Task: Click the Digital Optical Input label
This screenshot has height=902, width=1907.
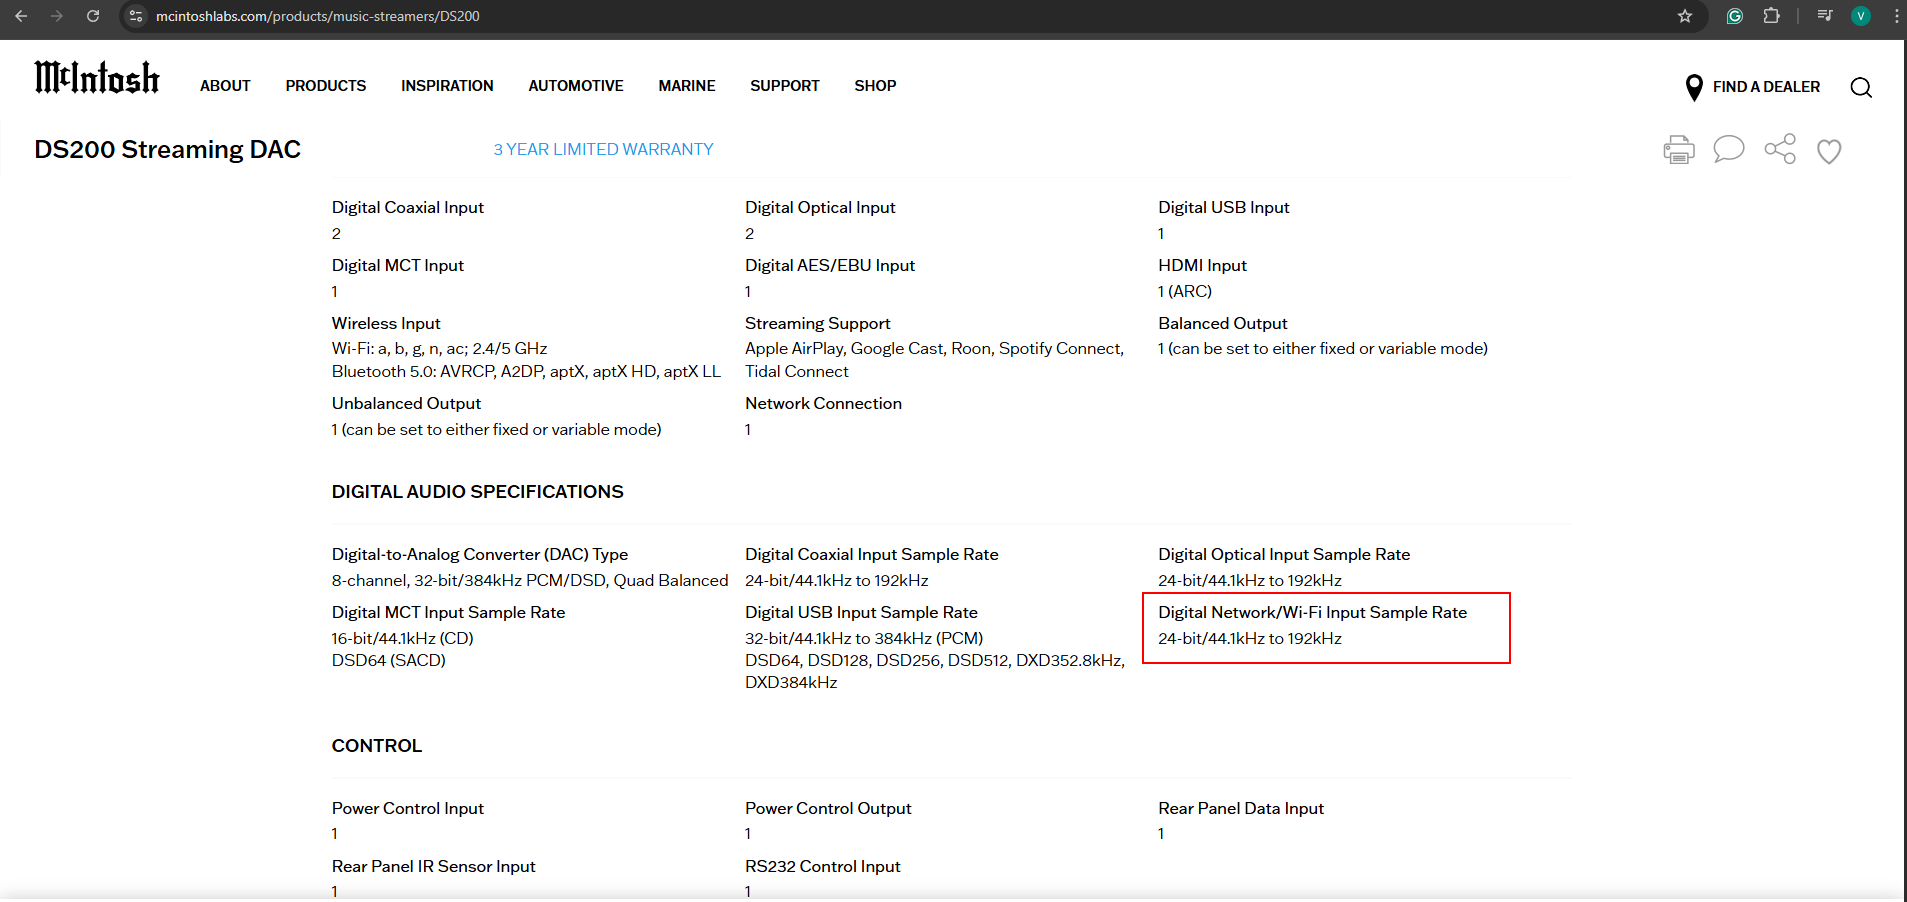Action: (x=820, y=207)
